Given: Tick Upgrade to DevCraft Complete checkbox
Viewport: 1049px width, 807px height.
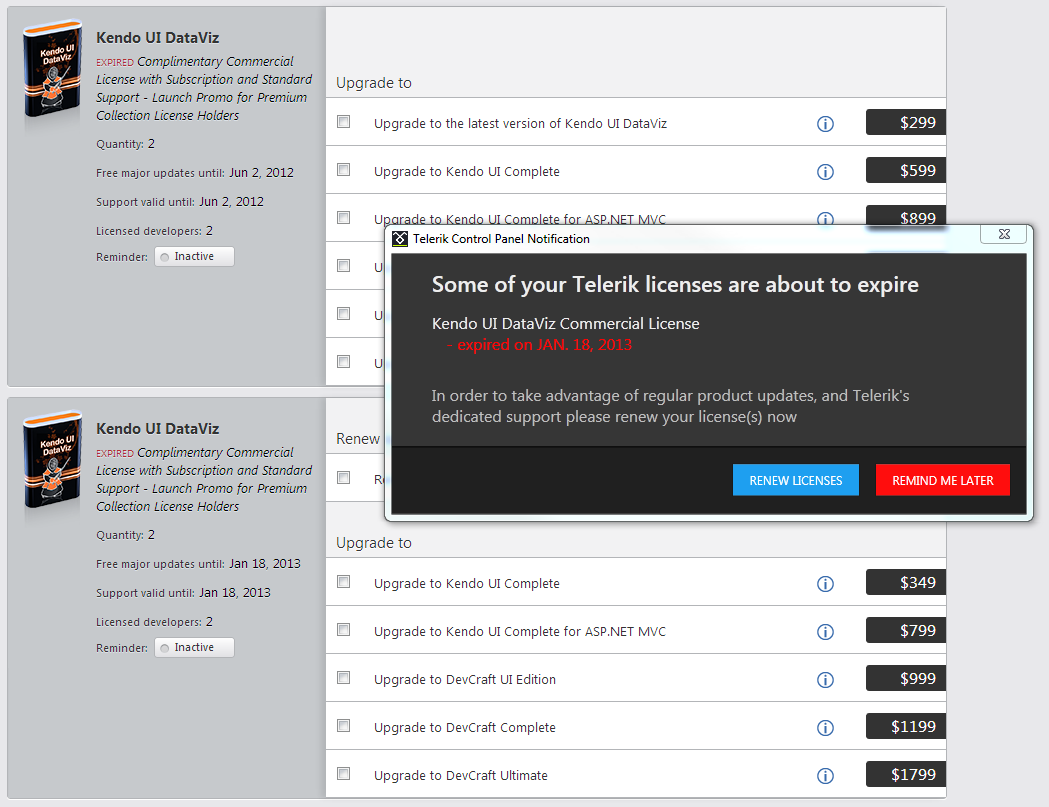Looking at the screenshot, I should [344, 726].
